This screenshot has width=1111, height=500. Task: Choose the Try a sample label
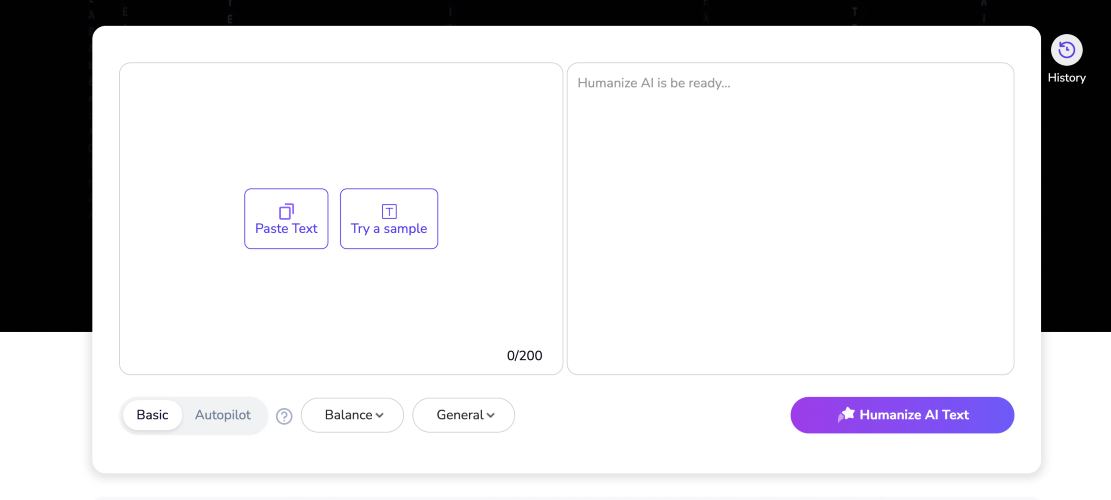(389, 229)
